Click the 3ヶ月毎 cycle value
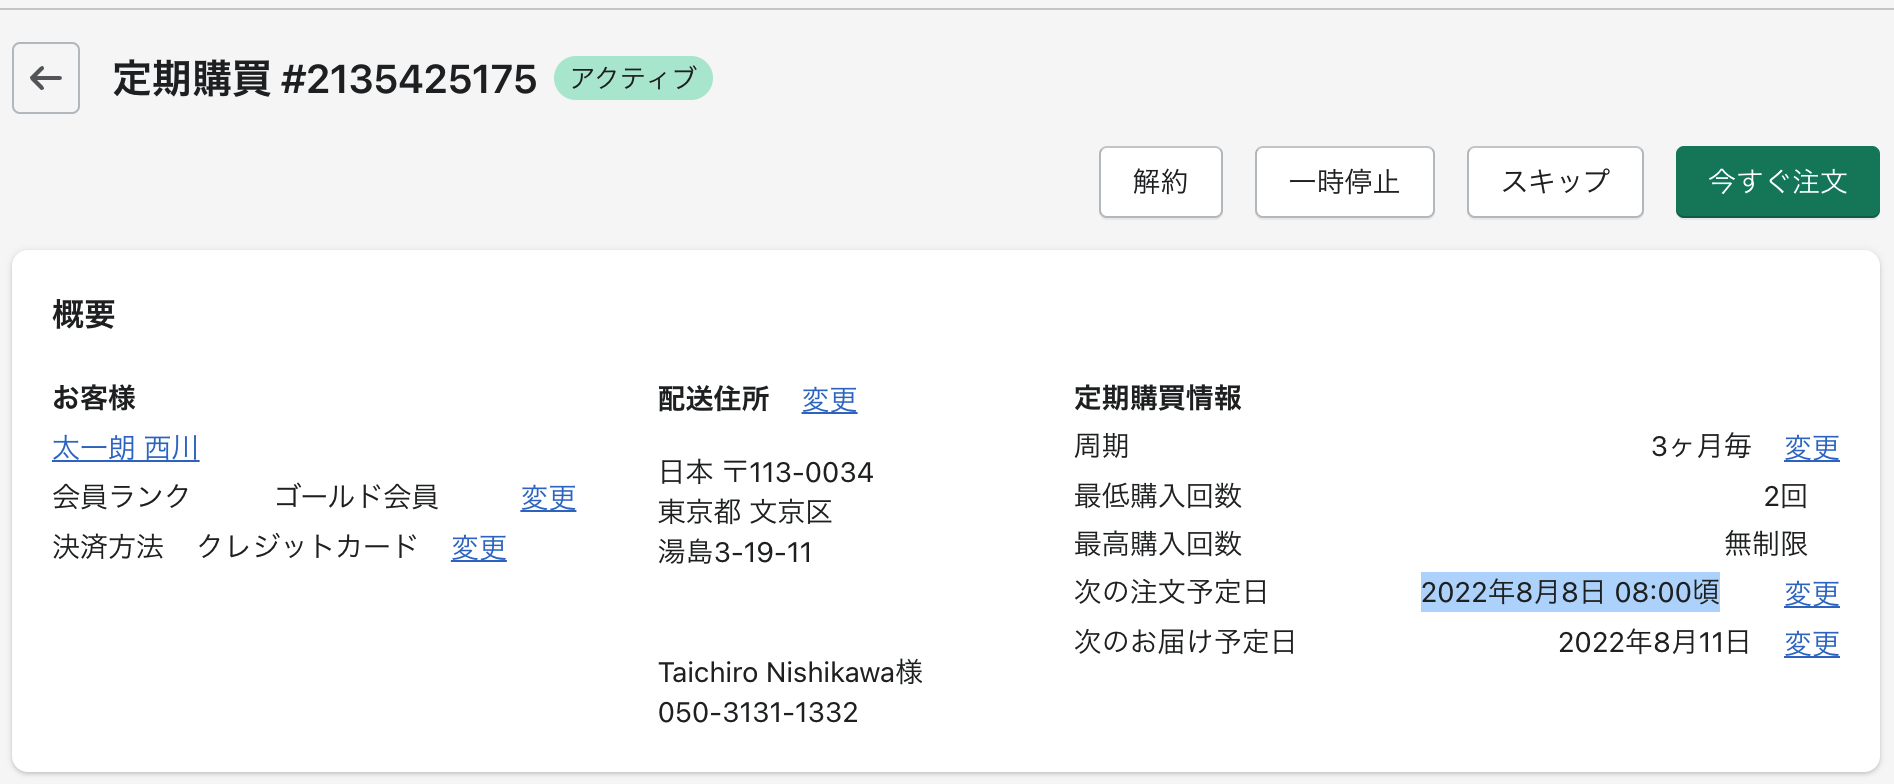 (1700, 446)
